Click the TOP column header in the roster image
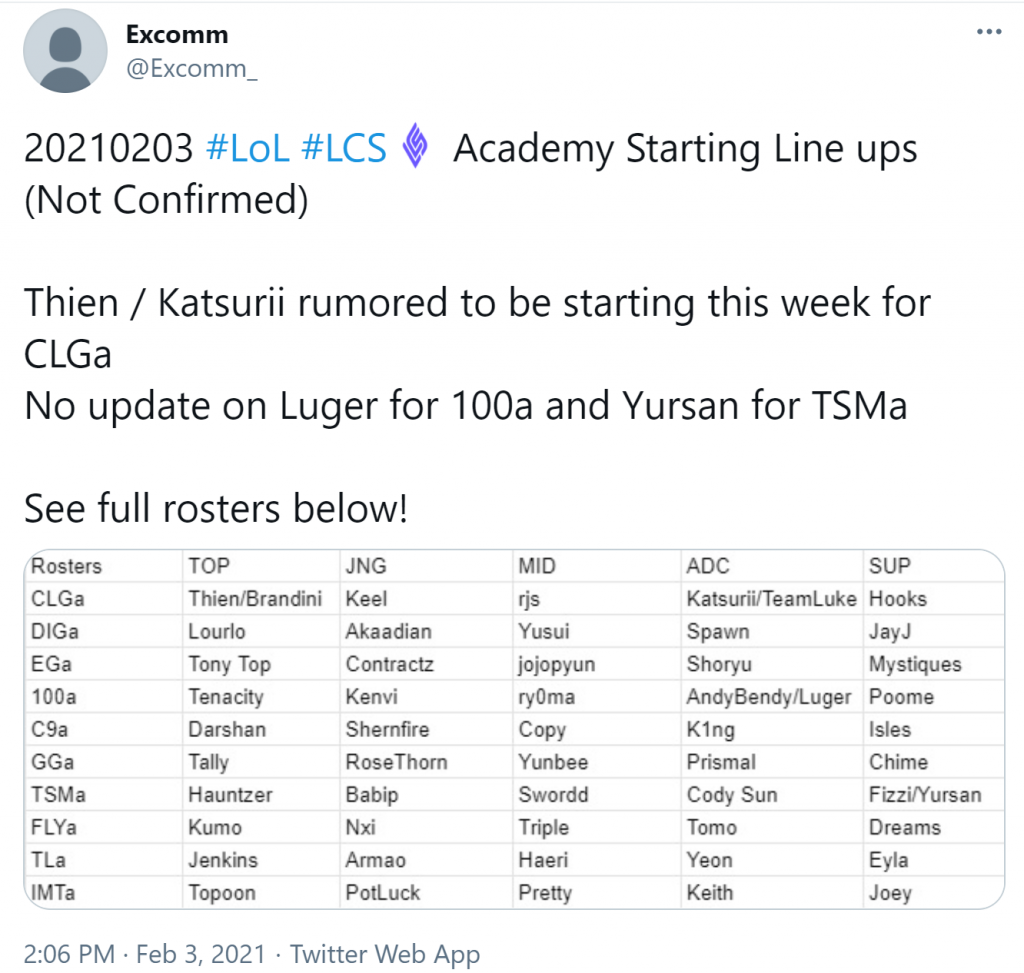The width and height of the screenshot is (1024, 973). [x=209, y=566]
